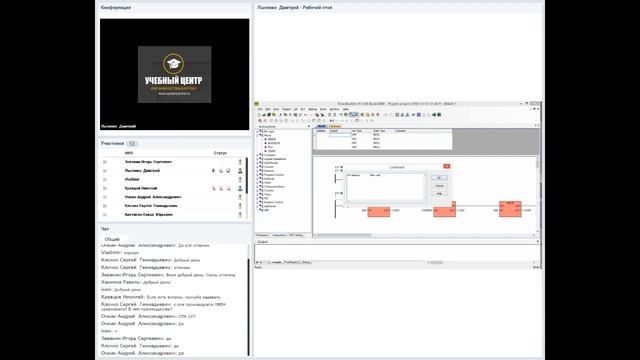Expand the Compare instruction group
The width and height of the screenshot is (640, 360).
pos(258,155)
